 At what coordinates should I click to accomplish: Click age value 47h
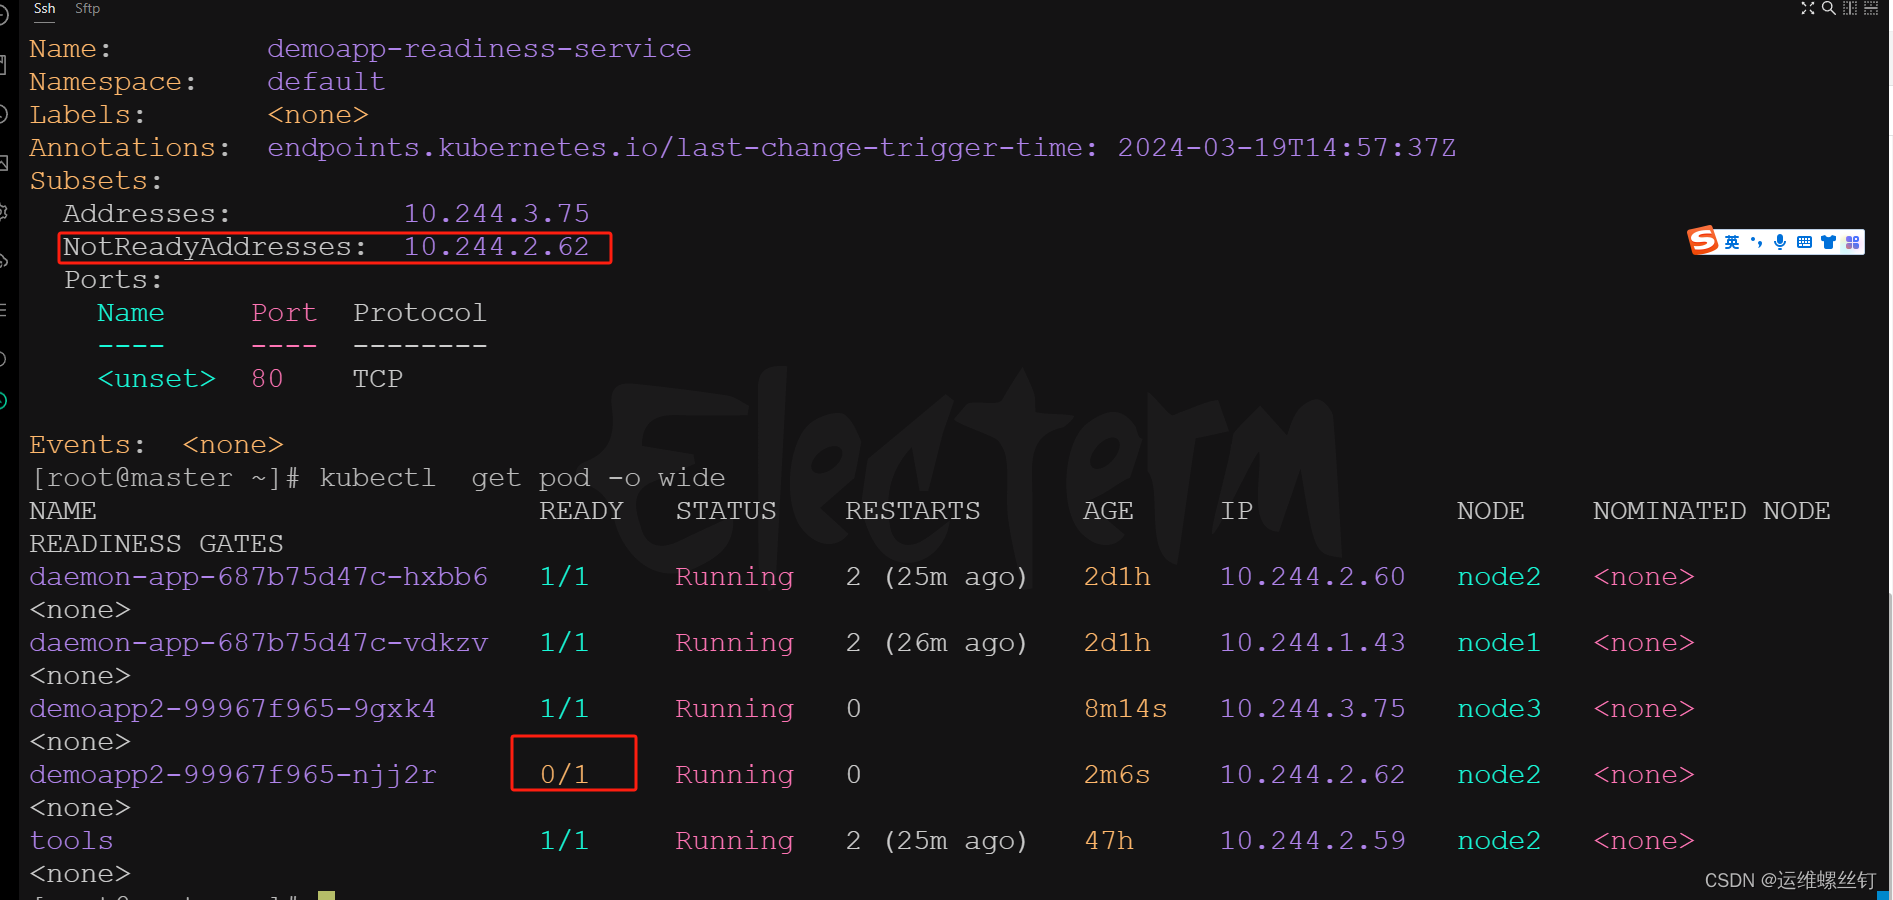(x=1109, y=841)
